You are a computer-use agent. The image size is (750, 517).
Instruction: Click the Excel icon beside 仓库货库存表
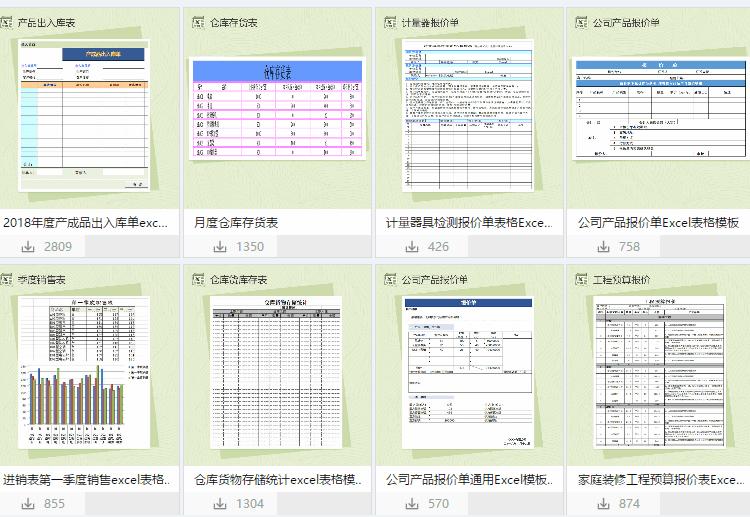(198, 279)
